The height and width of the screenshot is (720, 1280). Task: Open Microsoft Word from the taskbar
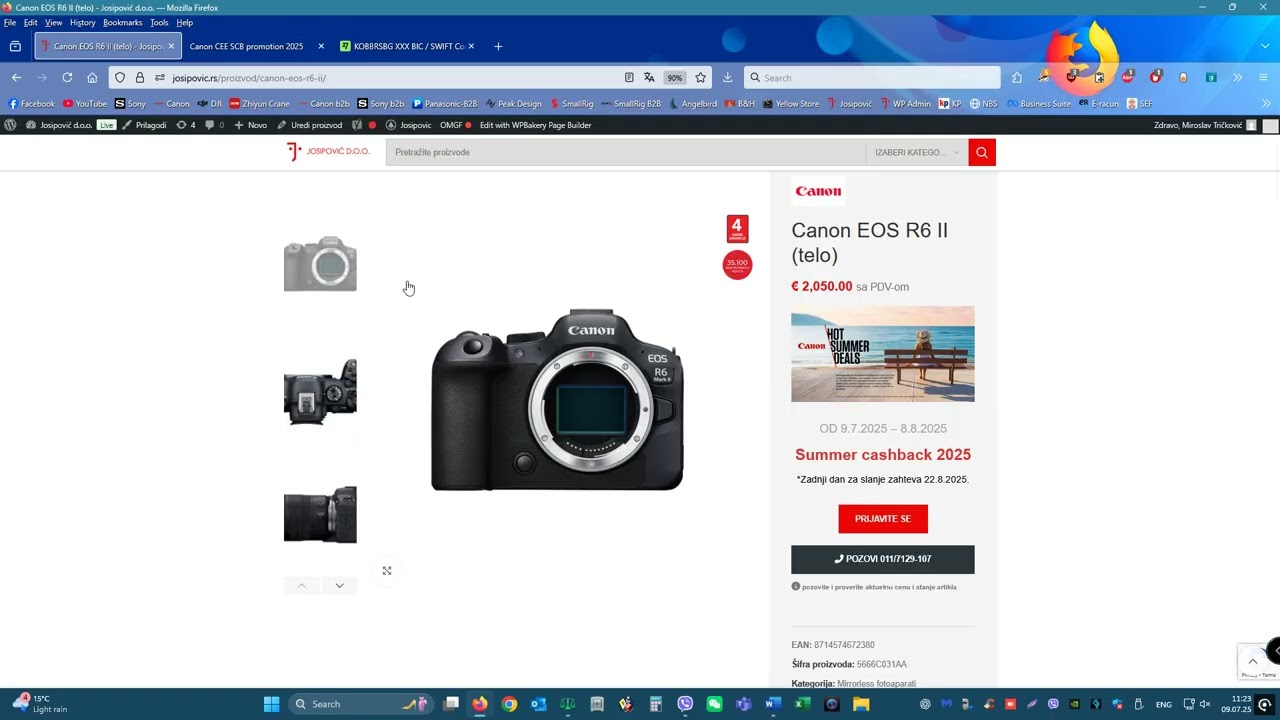point(773,704)
